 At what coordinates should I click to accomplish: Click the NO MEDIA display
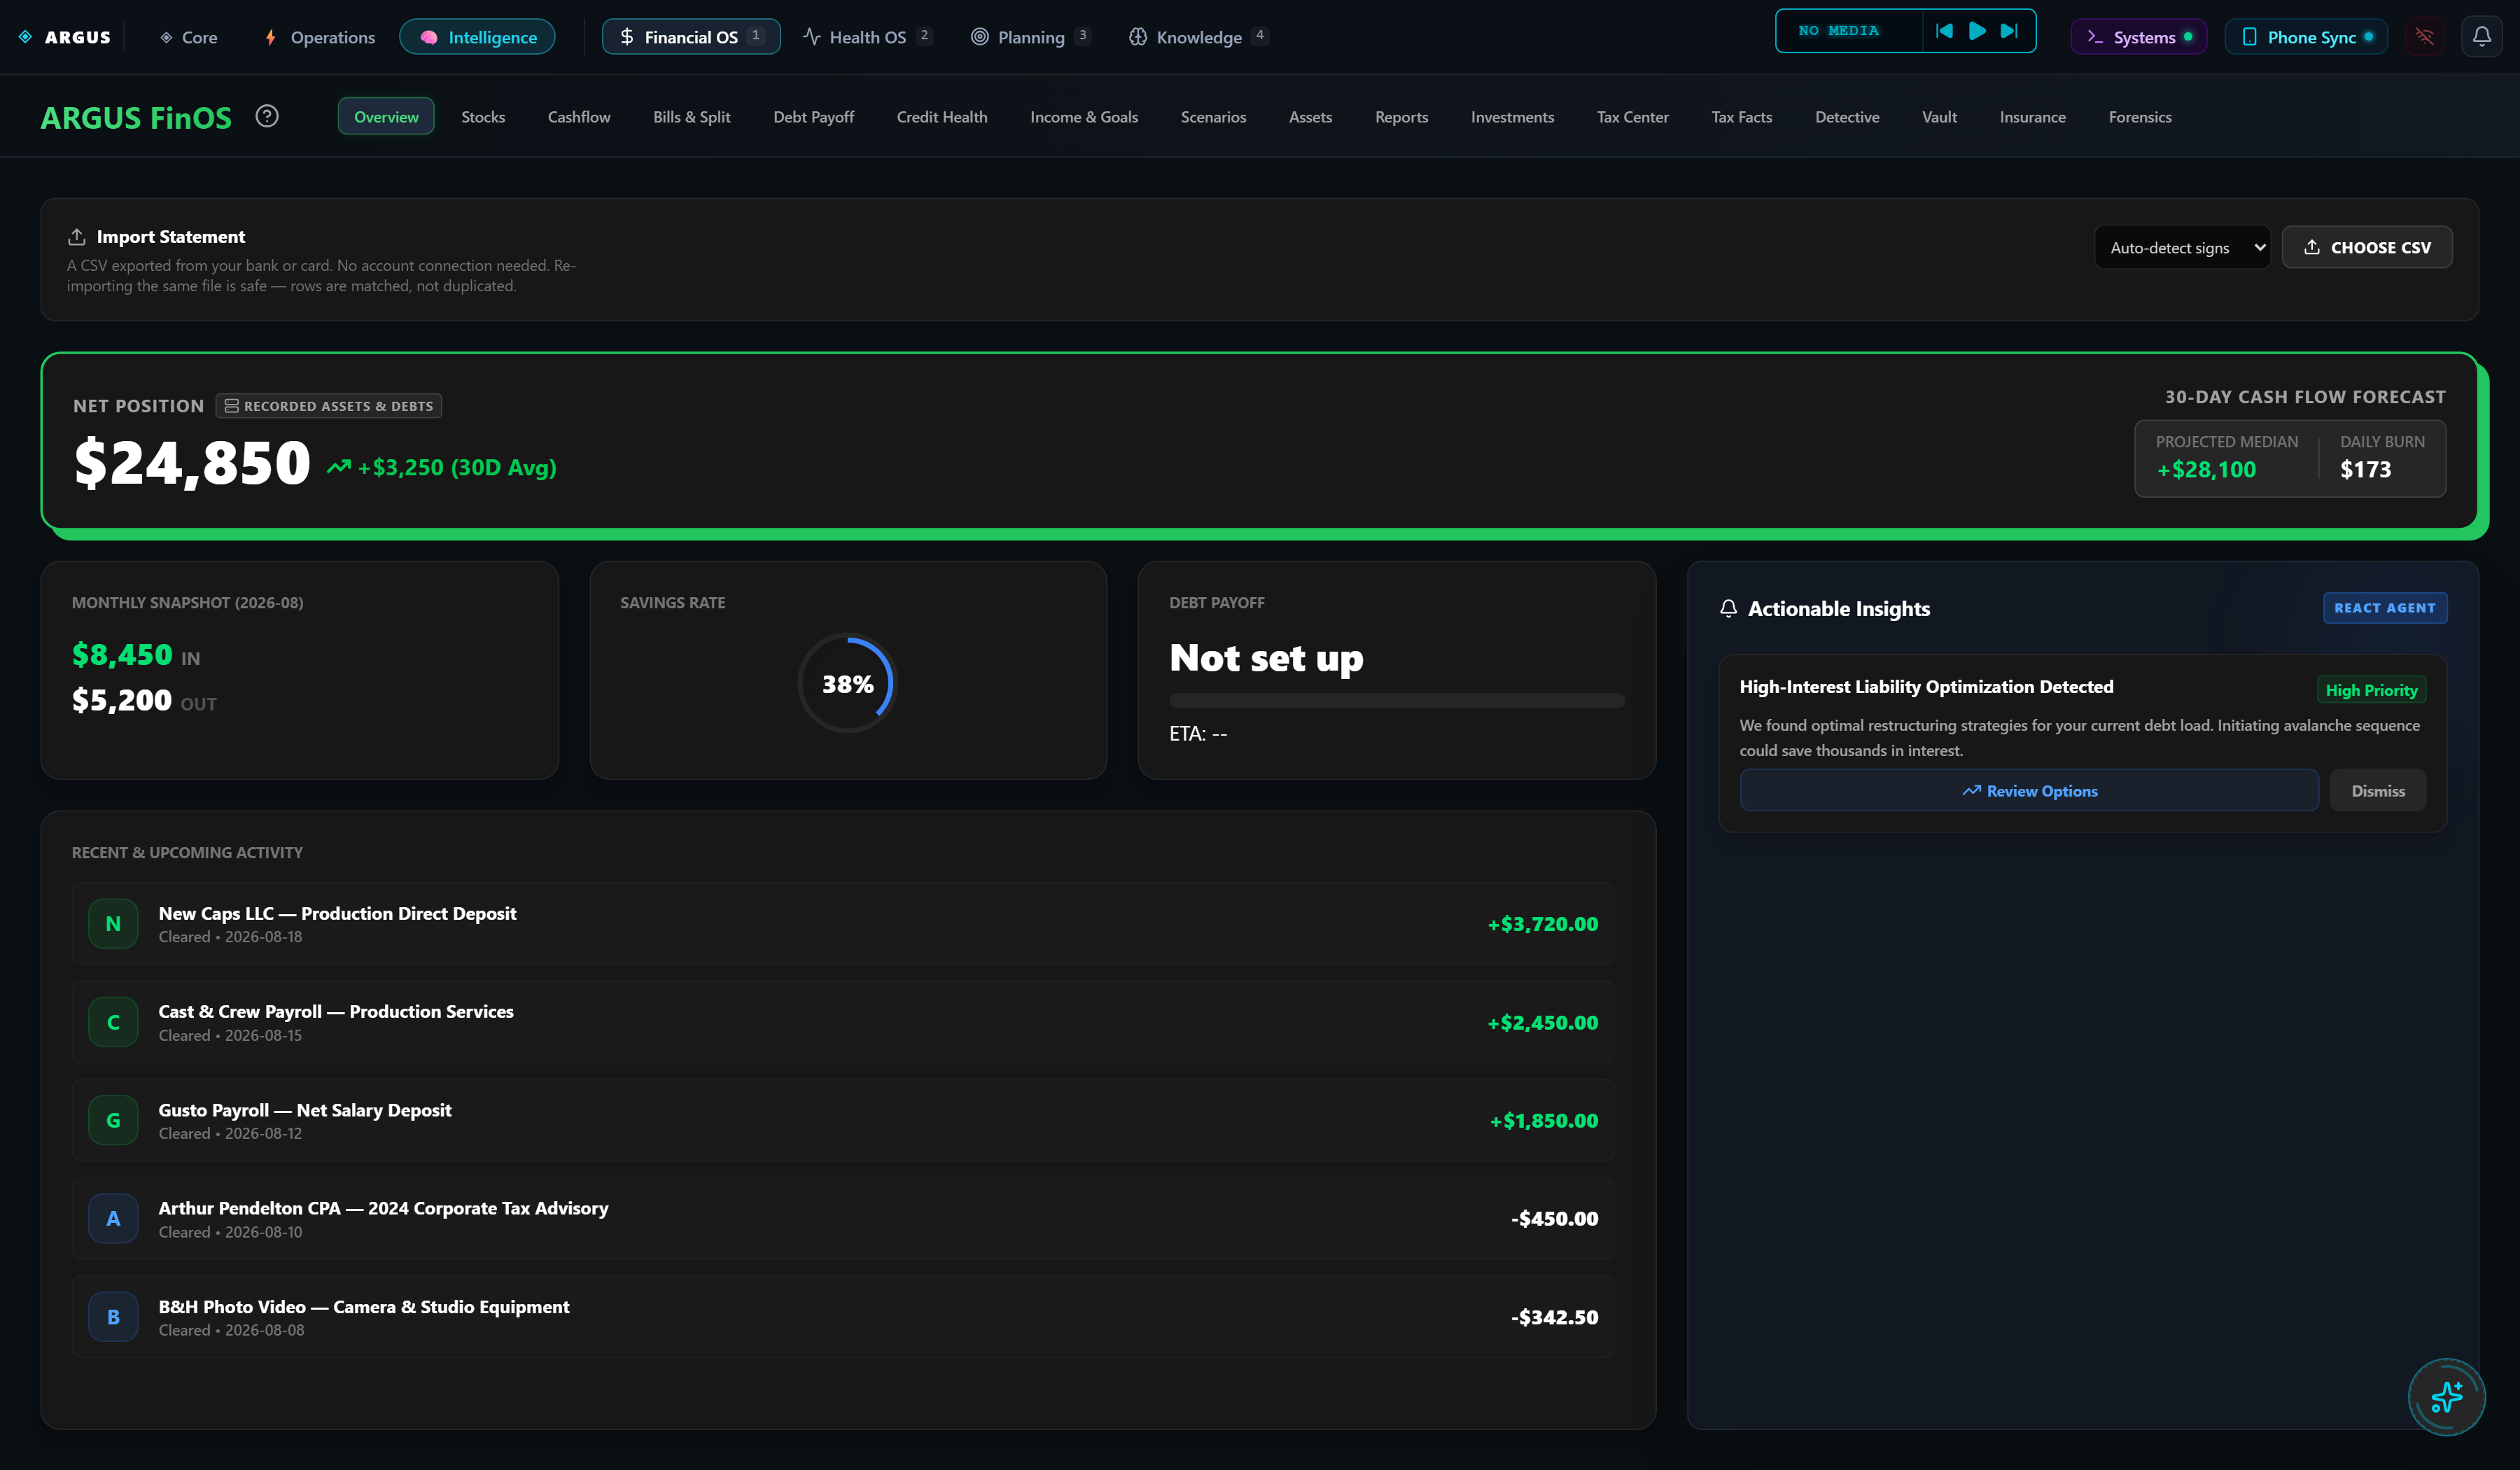click(x=1838, y=31)
